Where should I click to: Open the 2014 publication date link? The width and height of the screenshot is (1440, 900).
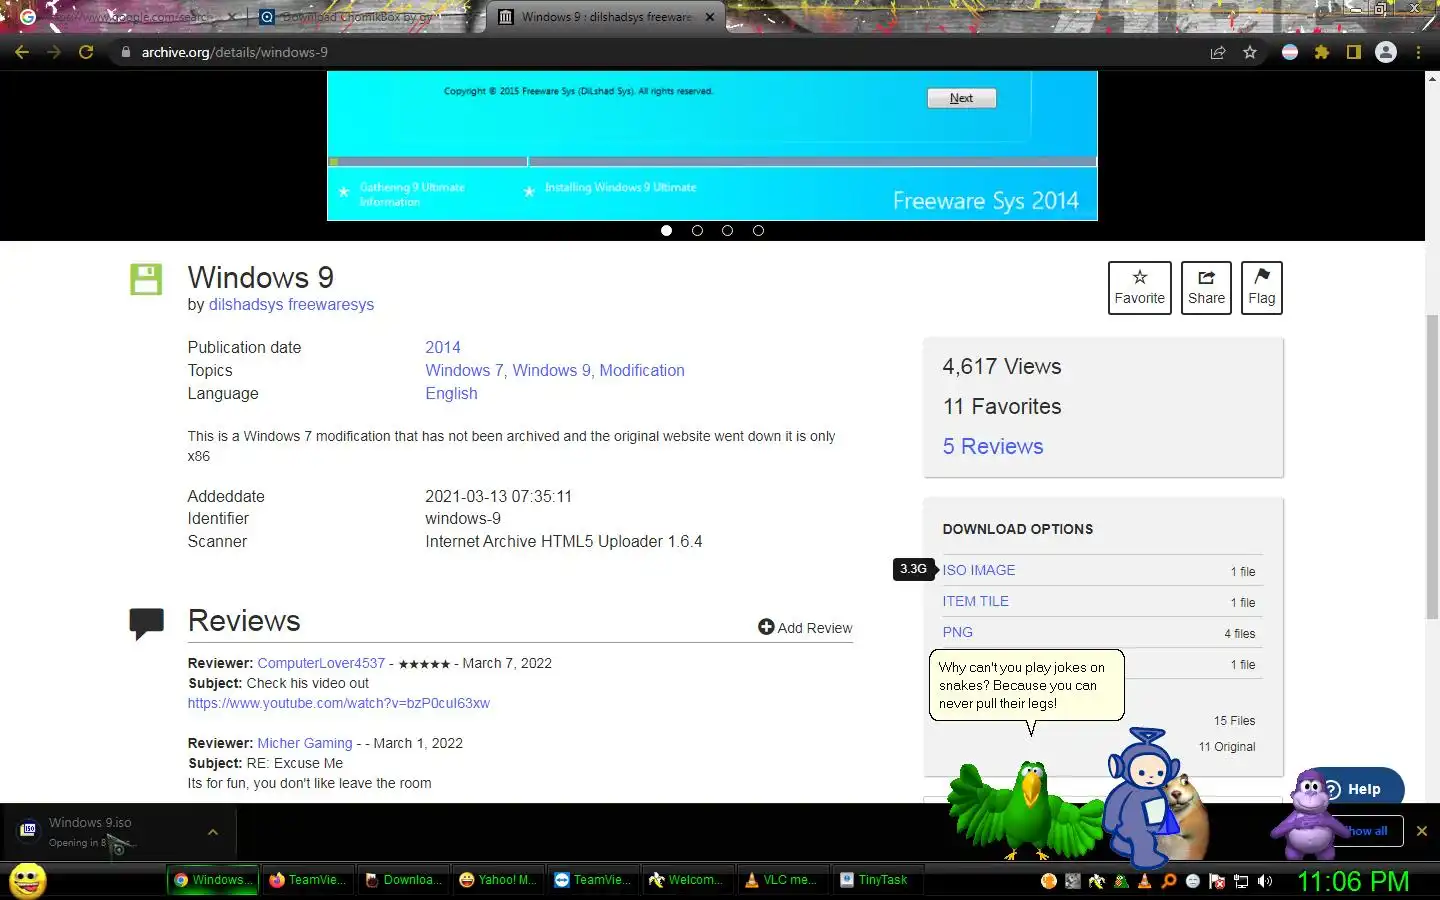(442, 347)
